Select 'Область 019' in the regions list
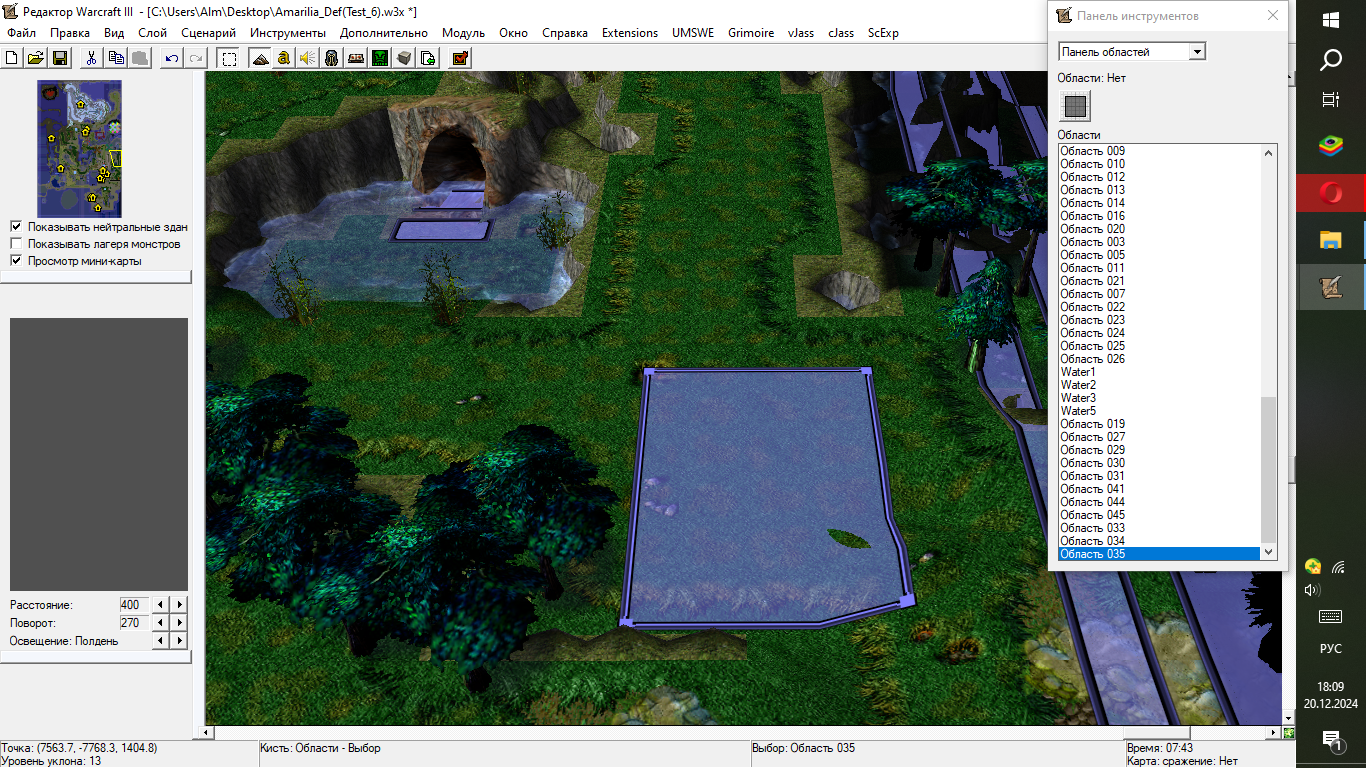This screenshot has width=1366, height=768. point(1159,424)
